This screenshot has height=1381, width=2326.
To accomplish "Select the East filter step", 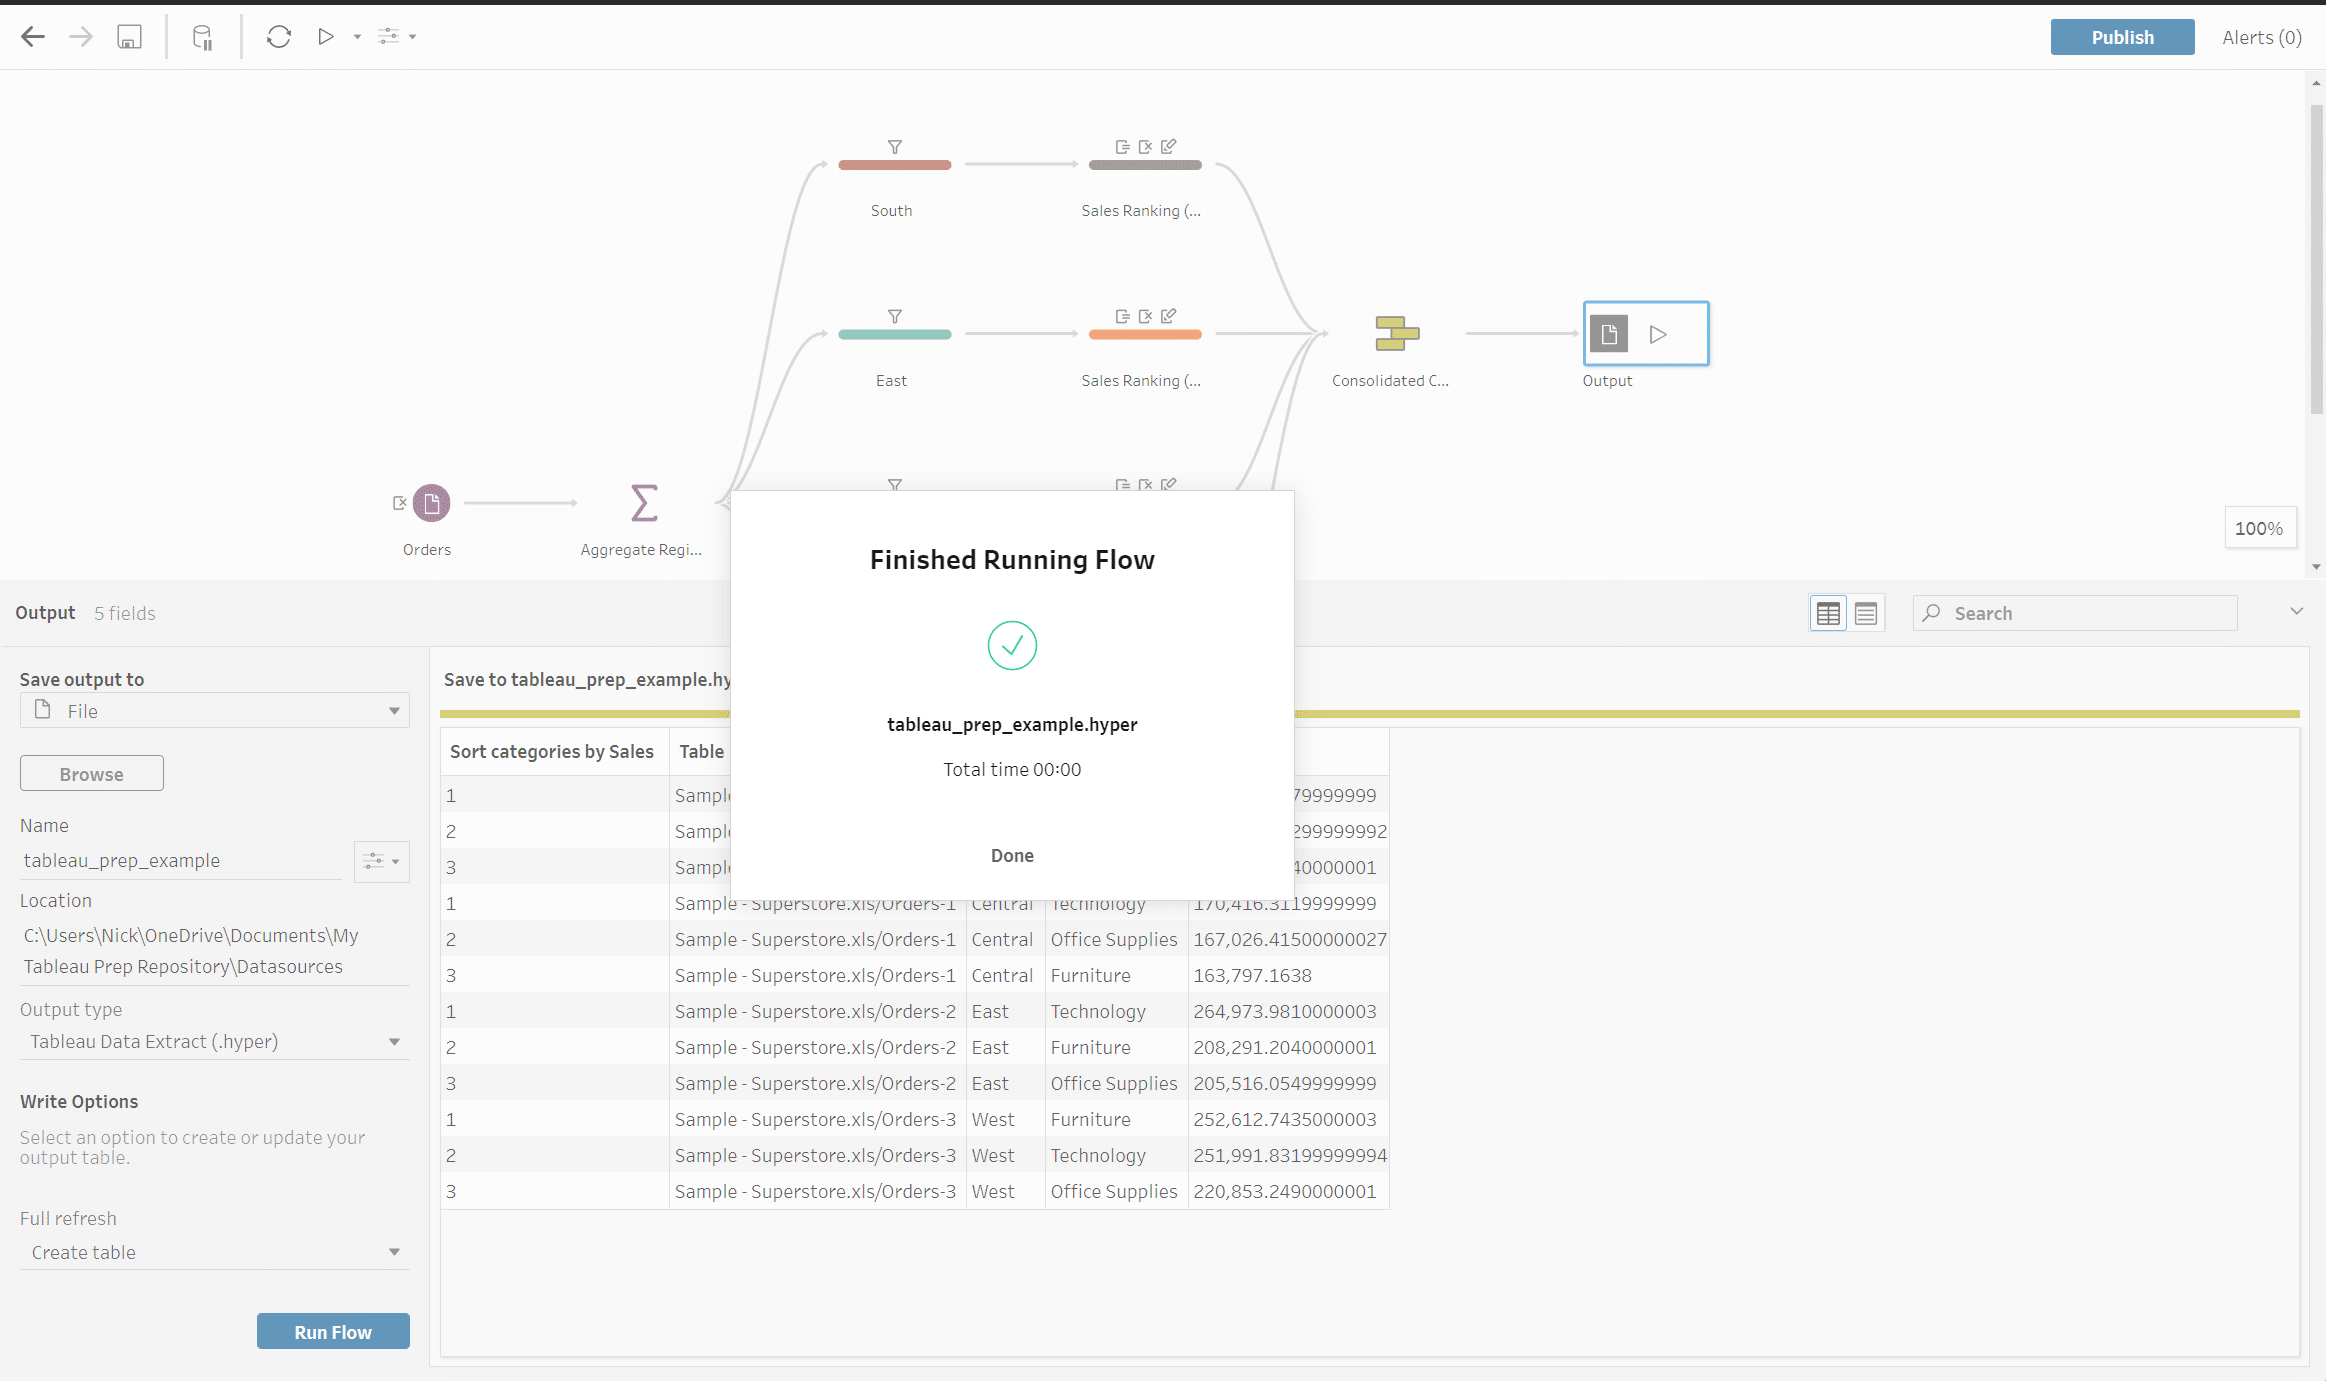I will click(894, 335).
